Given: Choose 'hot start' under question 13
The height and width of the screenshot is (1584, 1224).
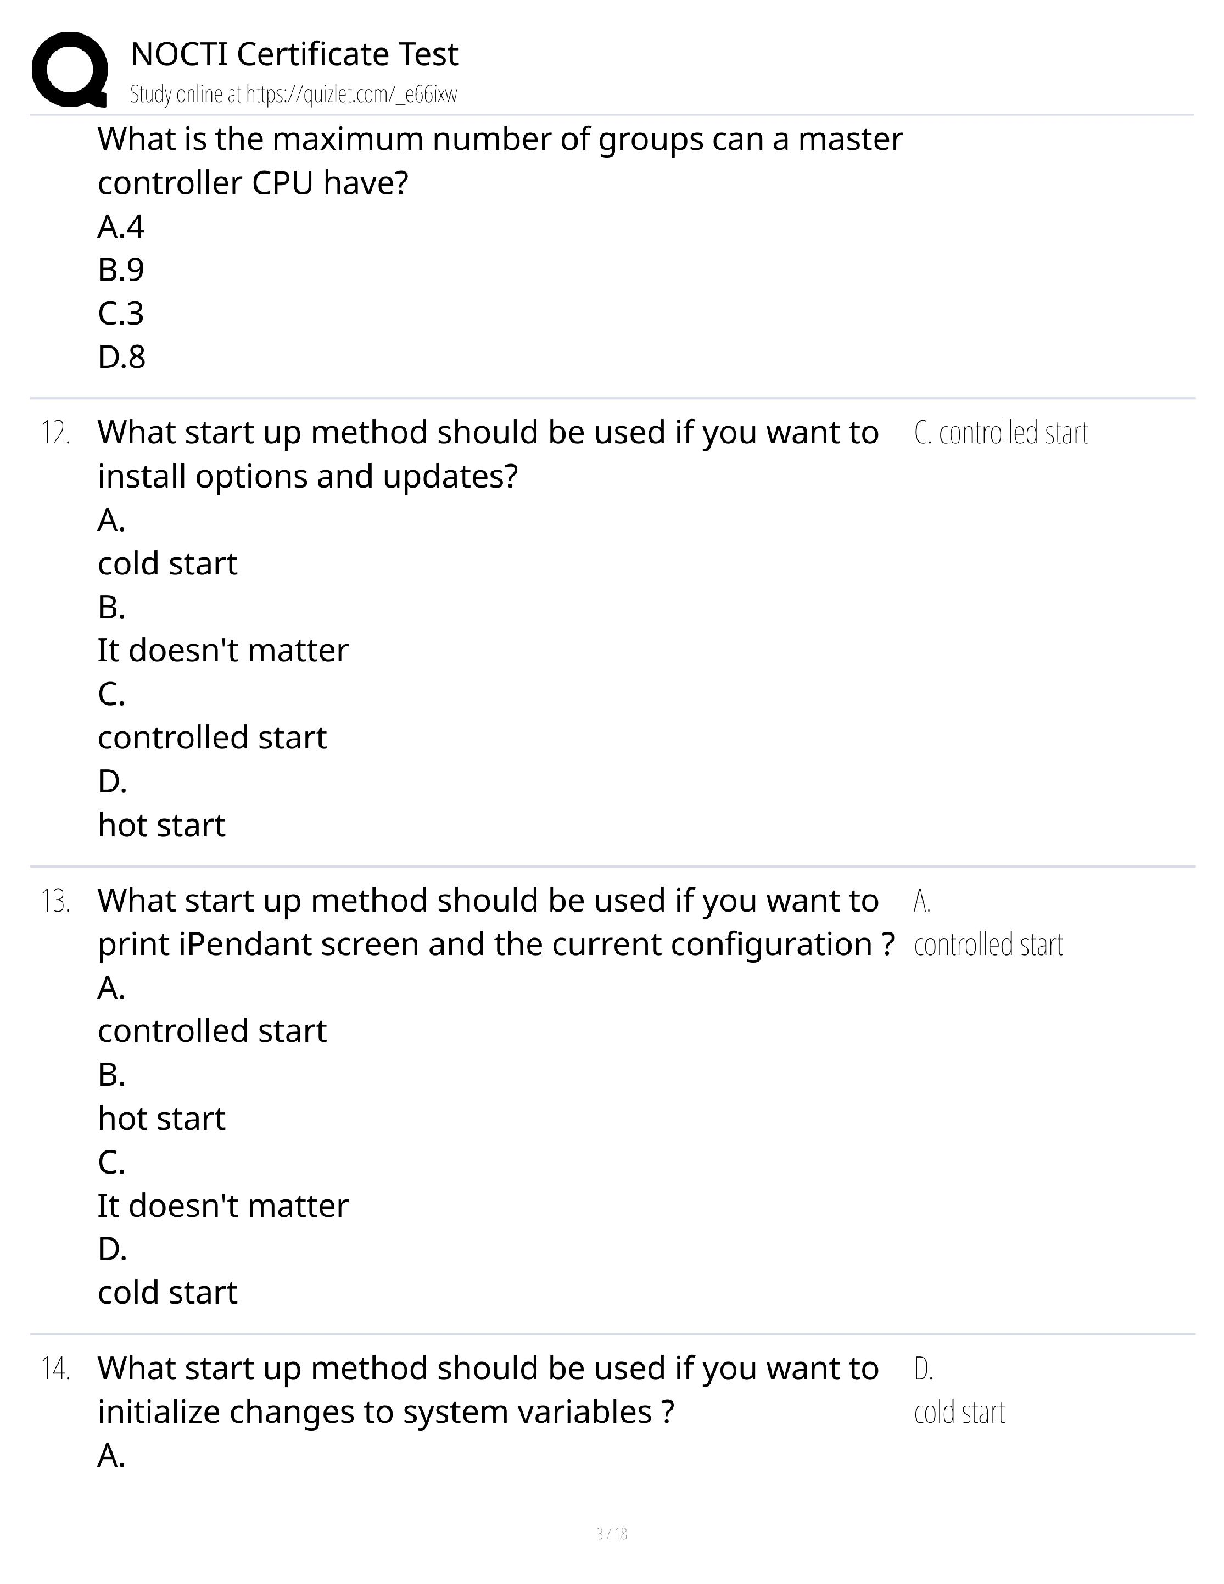Looking at the screenshot, I should 161,1118.
